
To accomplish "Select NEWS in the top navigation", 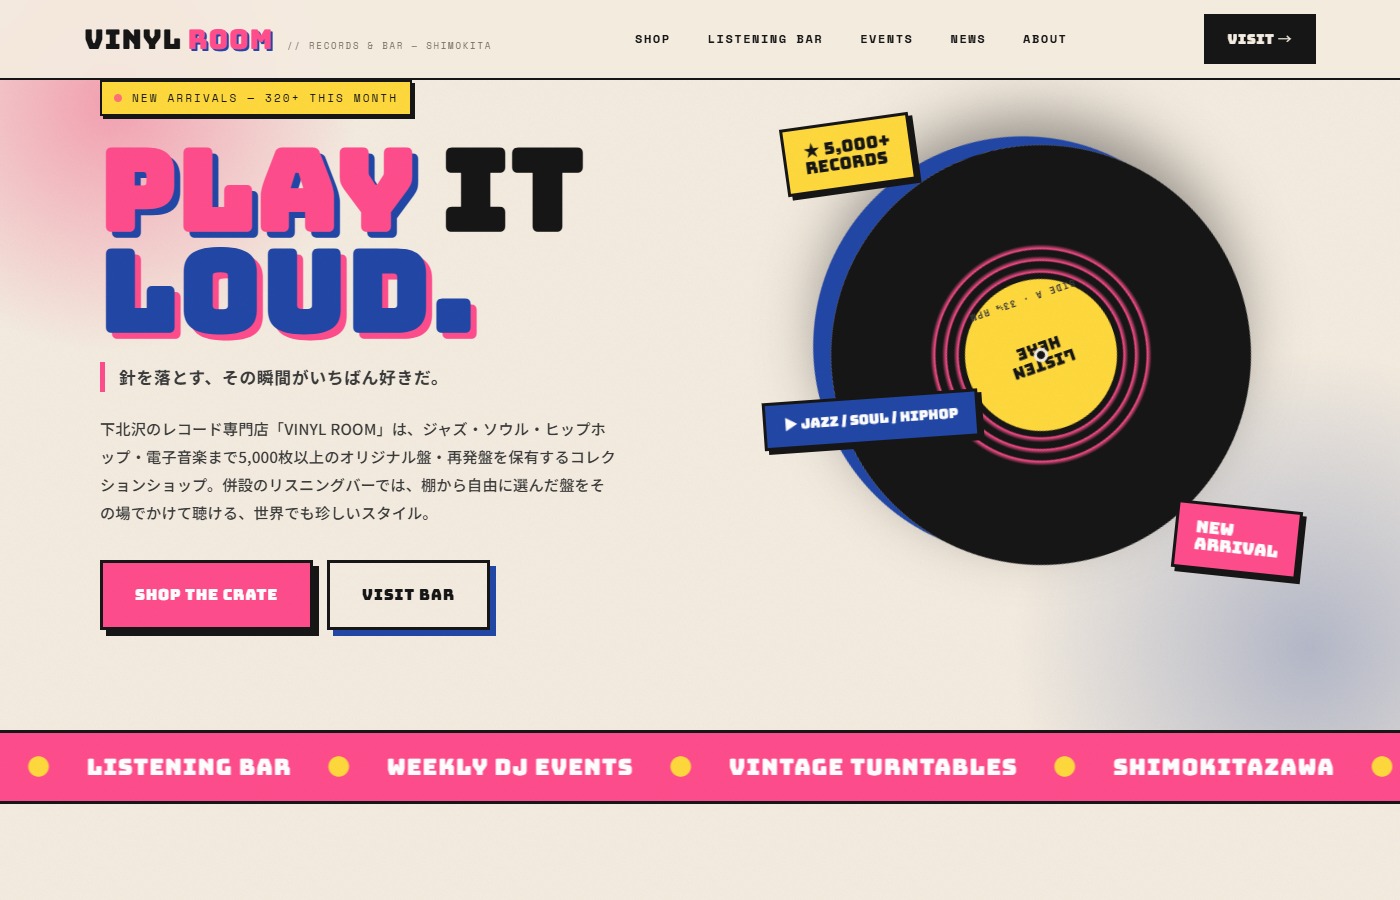I will click(x=967, y=39).
